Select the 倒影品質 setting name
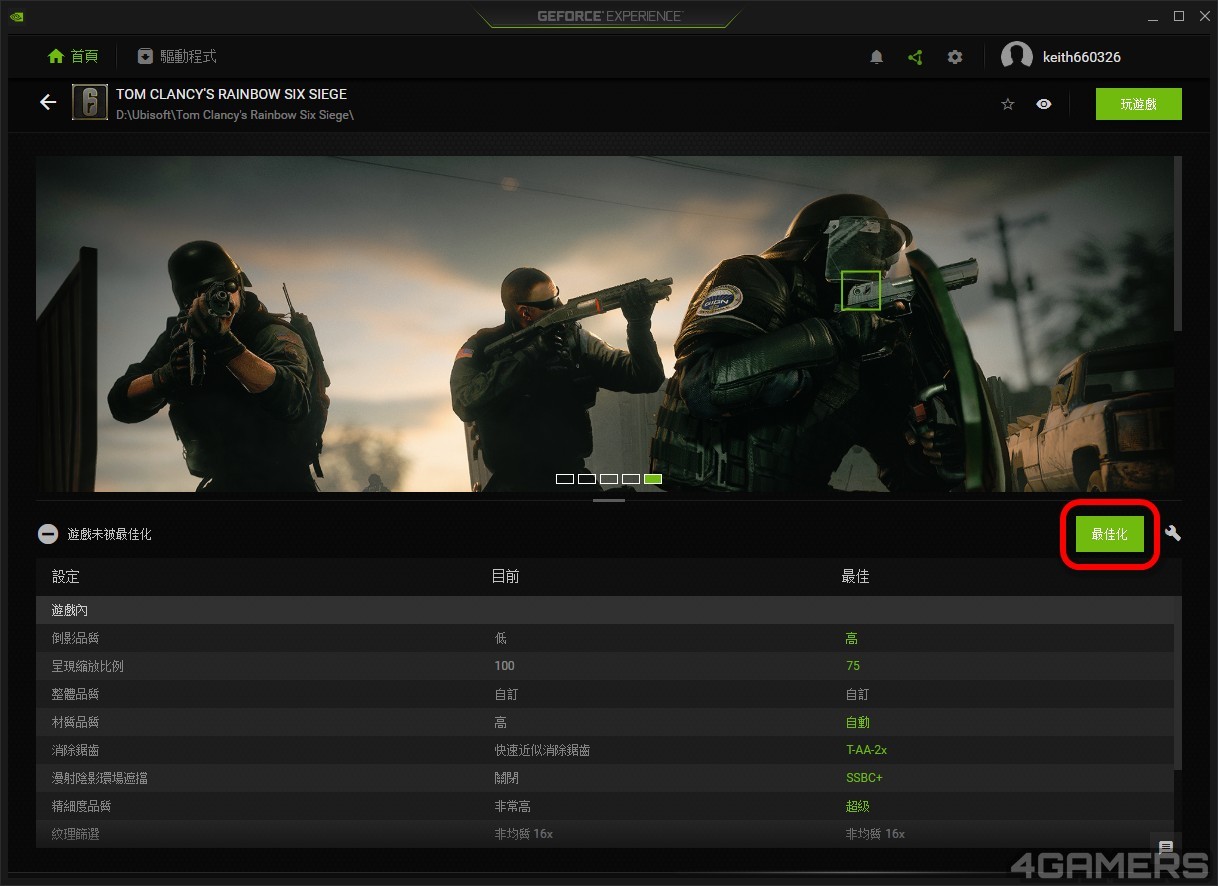 pyautogui.click(x=75, y=638)
